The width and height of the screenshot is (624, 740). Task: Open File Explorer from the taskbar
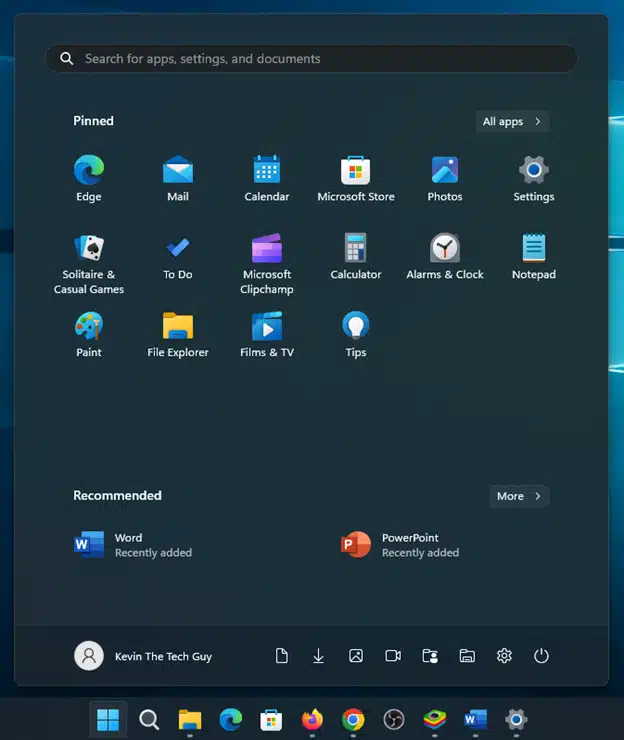[190, 720]
